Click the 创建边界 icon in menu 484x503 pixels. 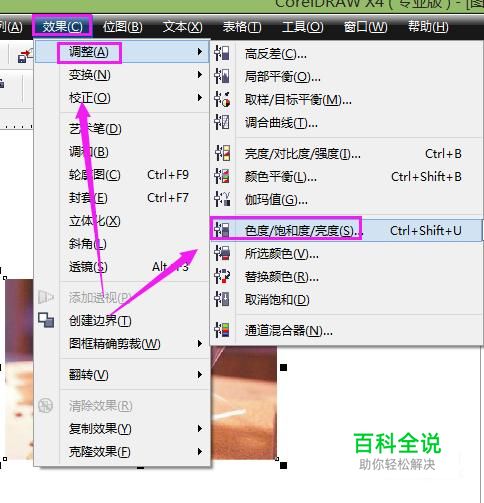coord(46,320)
